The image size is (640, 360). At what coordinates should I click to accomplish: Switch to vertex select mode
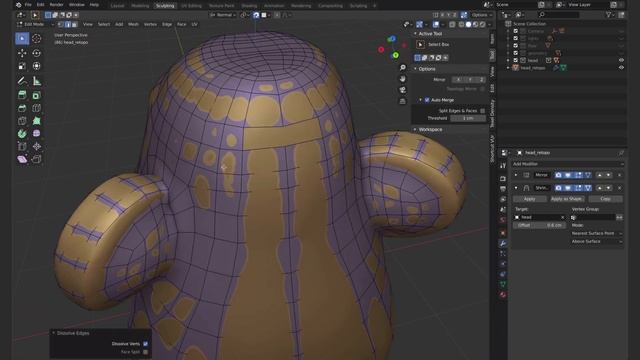click(61, 24)
